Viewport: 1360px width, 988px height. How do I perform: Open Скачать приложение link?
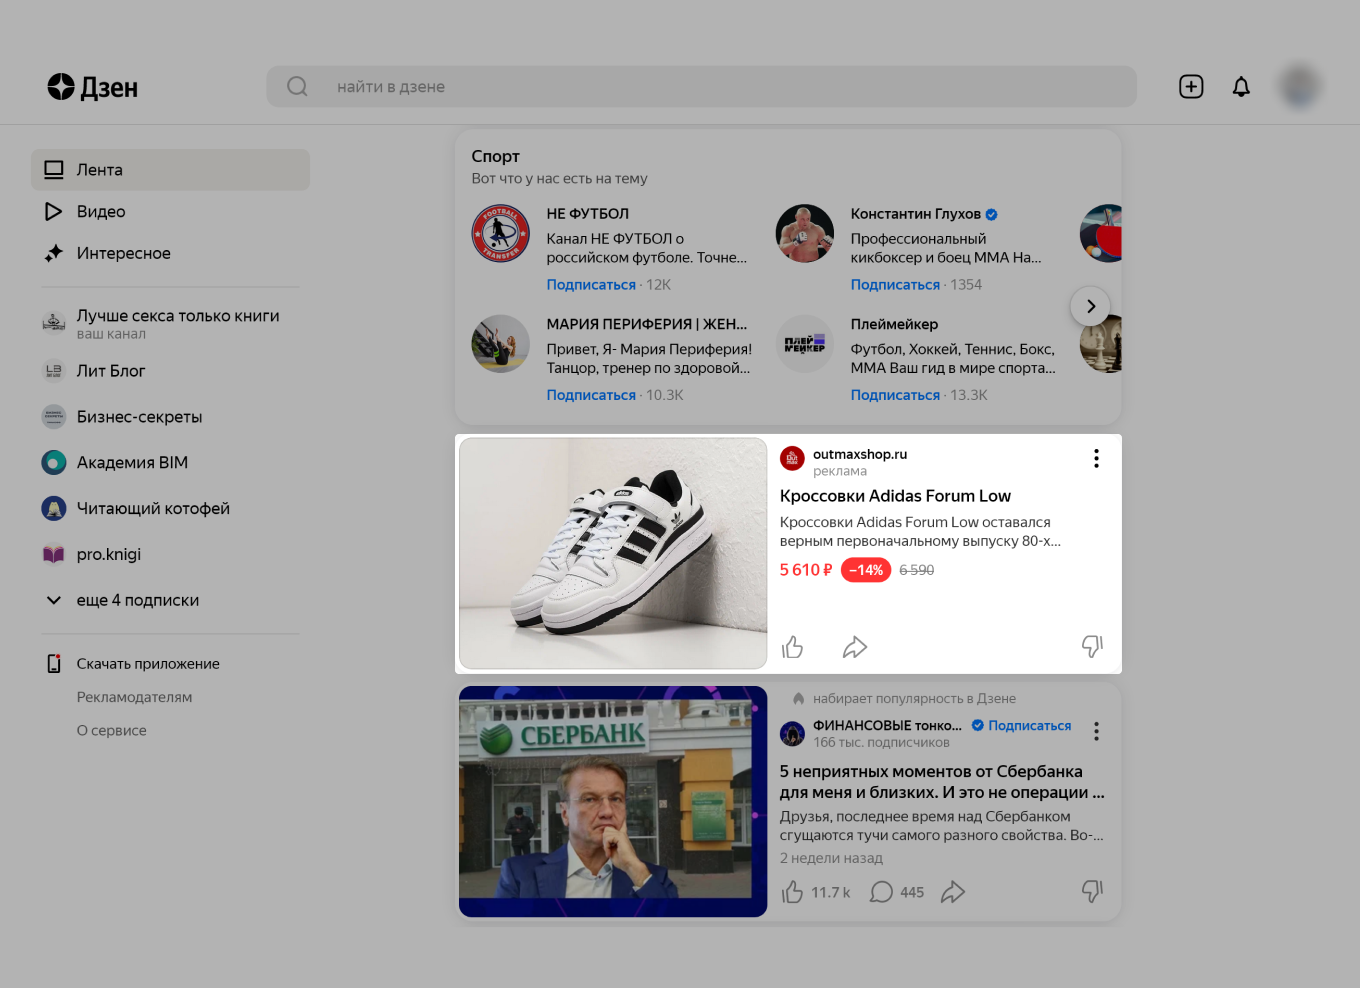click(x=148, y=664)
